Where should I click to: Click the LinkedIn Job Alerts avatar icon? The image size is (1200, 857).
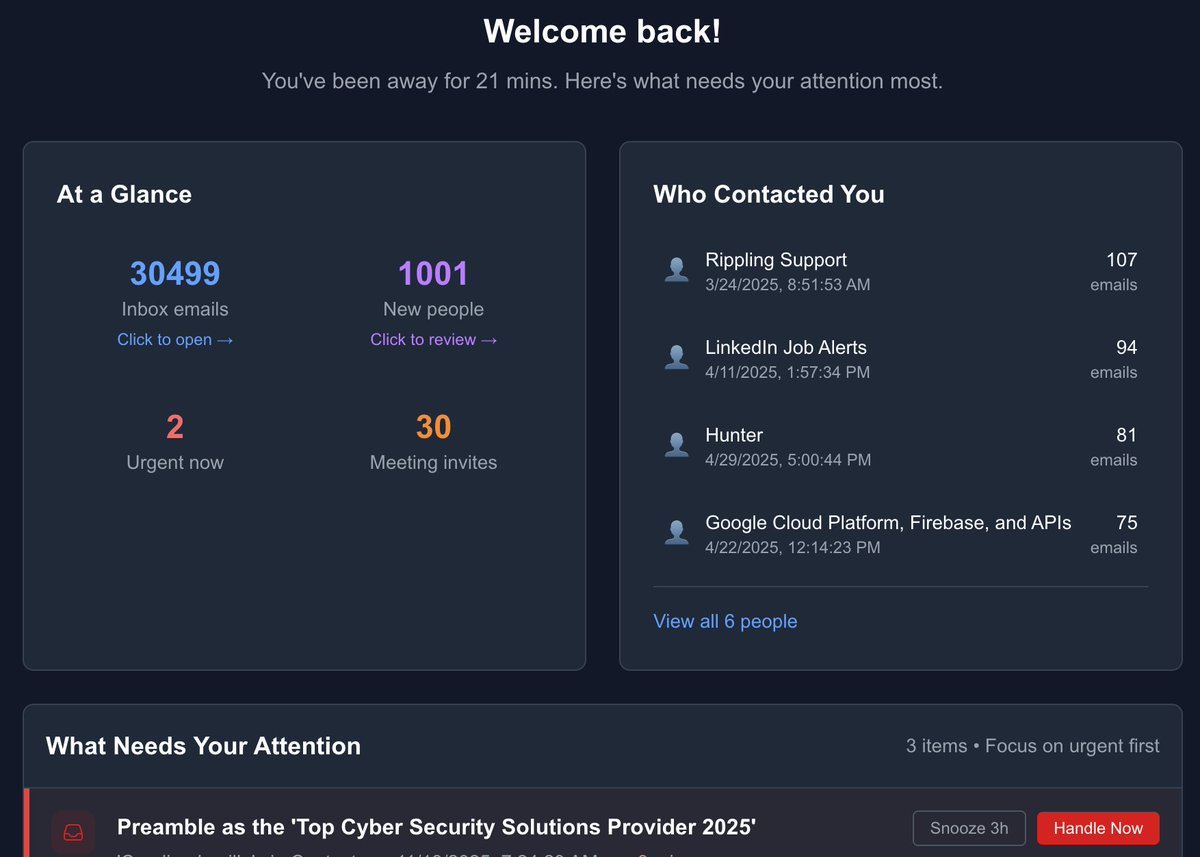click(x=677, y=358)
